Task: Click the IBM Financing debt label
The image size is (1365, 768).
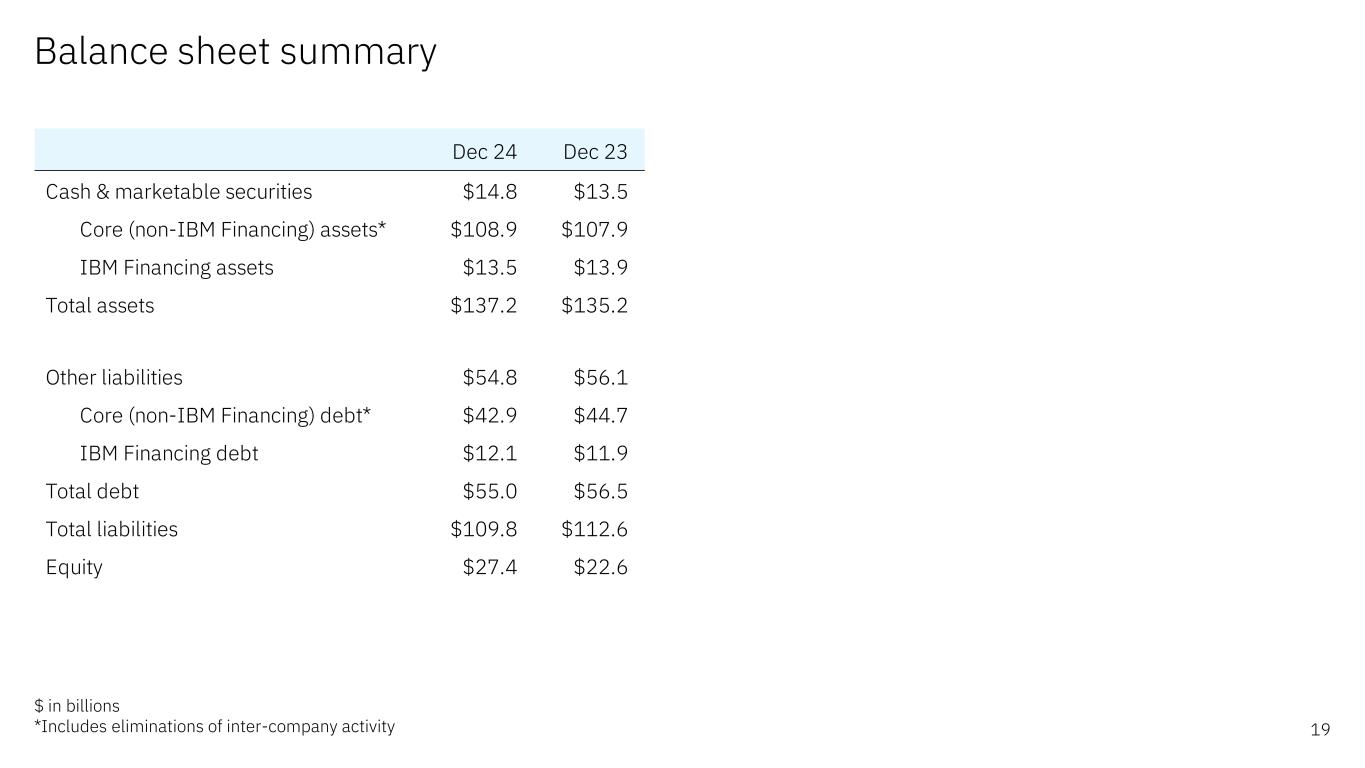Action: [x=169, y=454]
